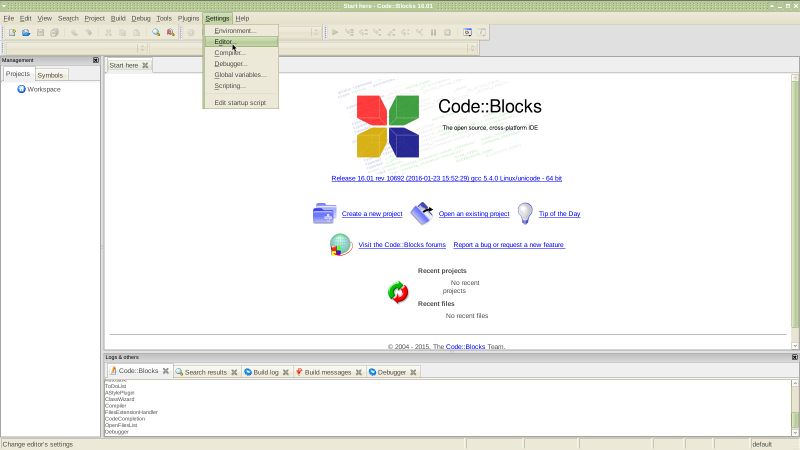Click the Redo toolbar icon

point(89,32)
